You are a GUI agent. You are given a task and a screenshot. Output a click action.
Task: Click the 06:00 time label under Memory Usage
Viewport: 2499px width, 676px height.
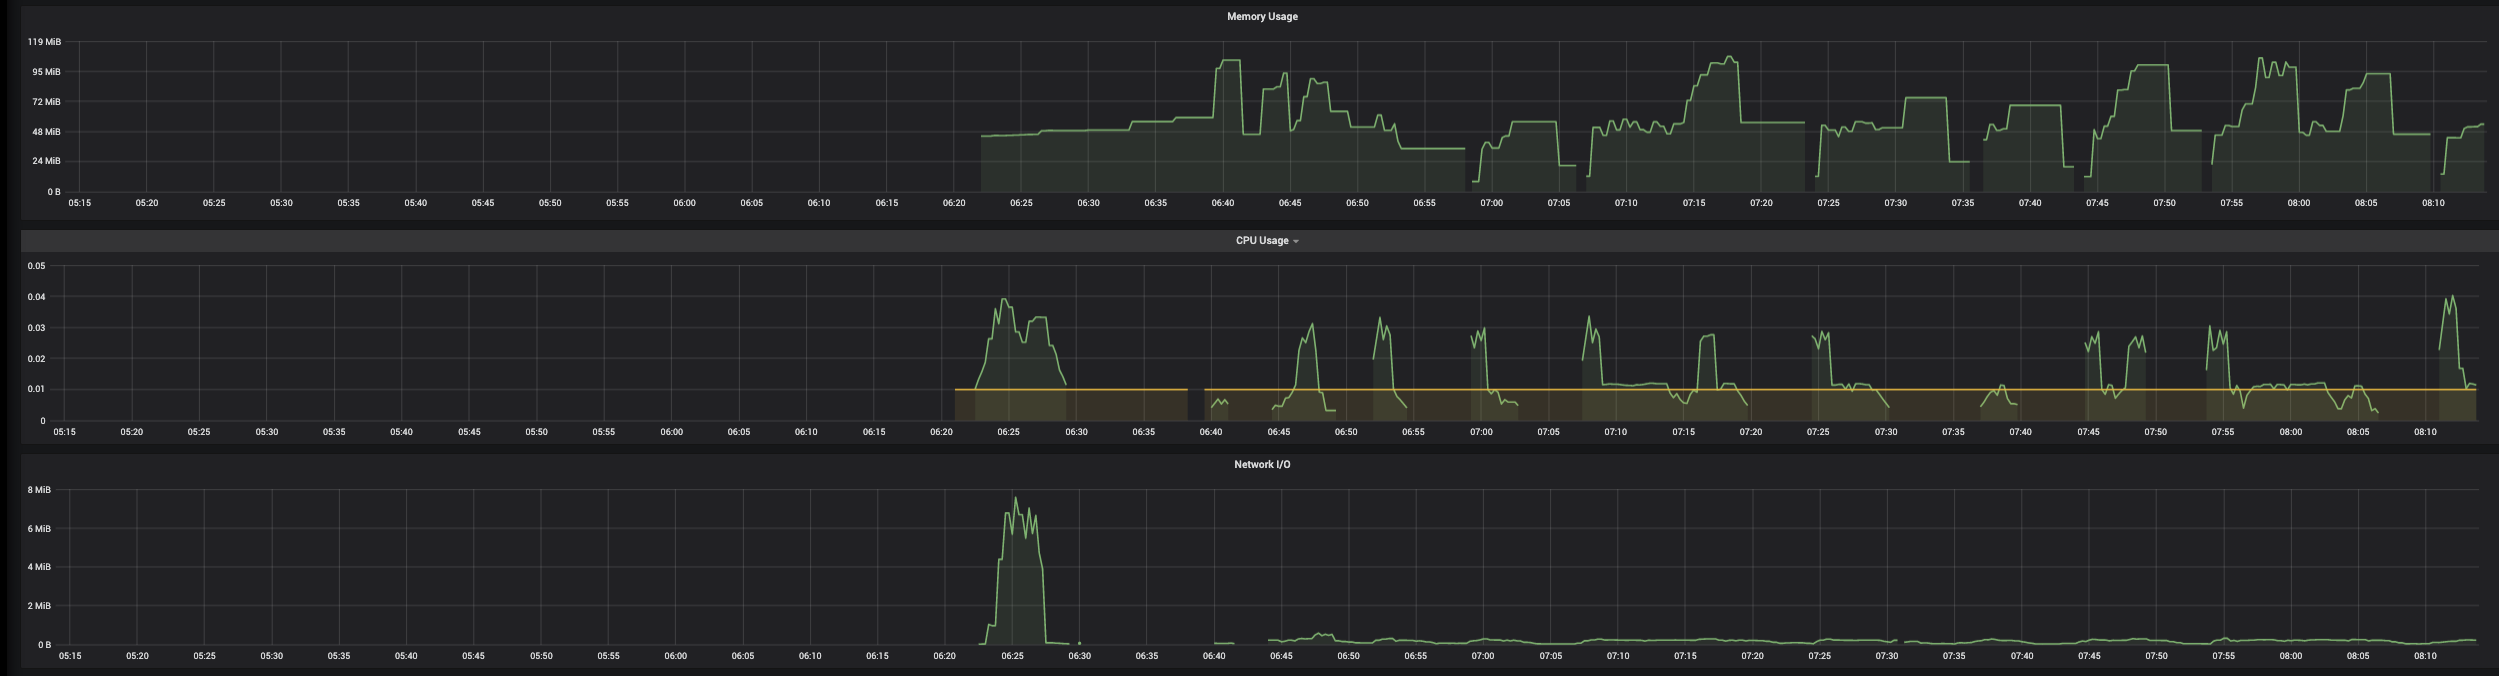tap(684, 203)
